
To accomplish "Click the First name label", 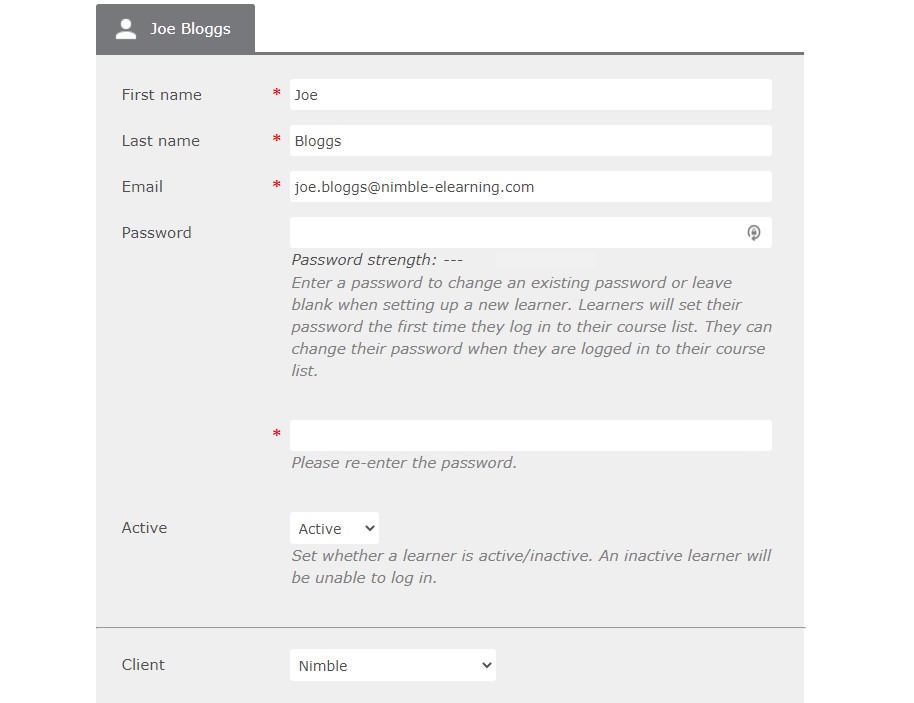I will [x=161, y=95].
